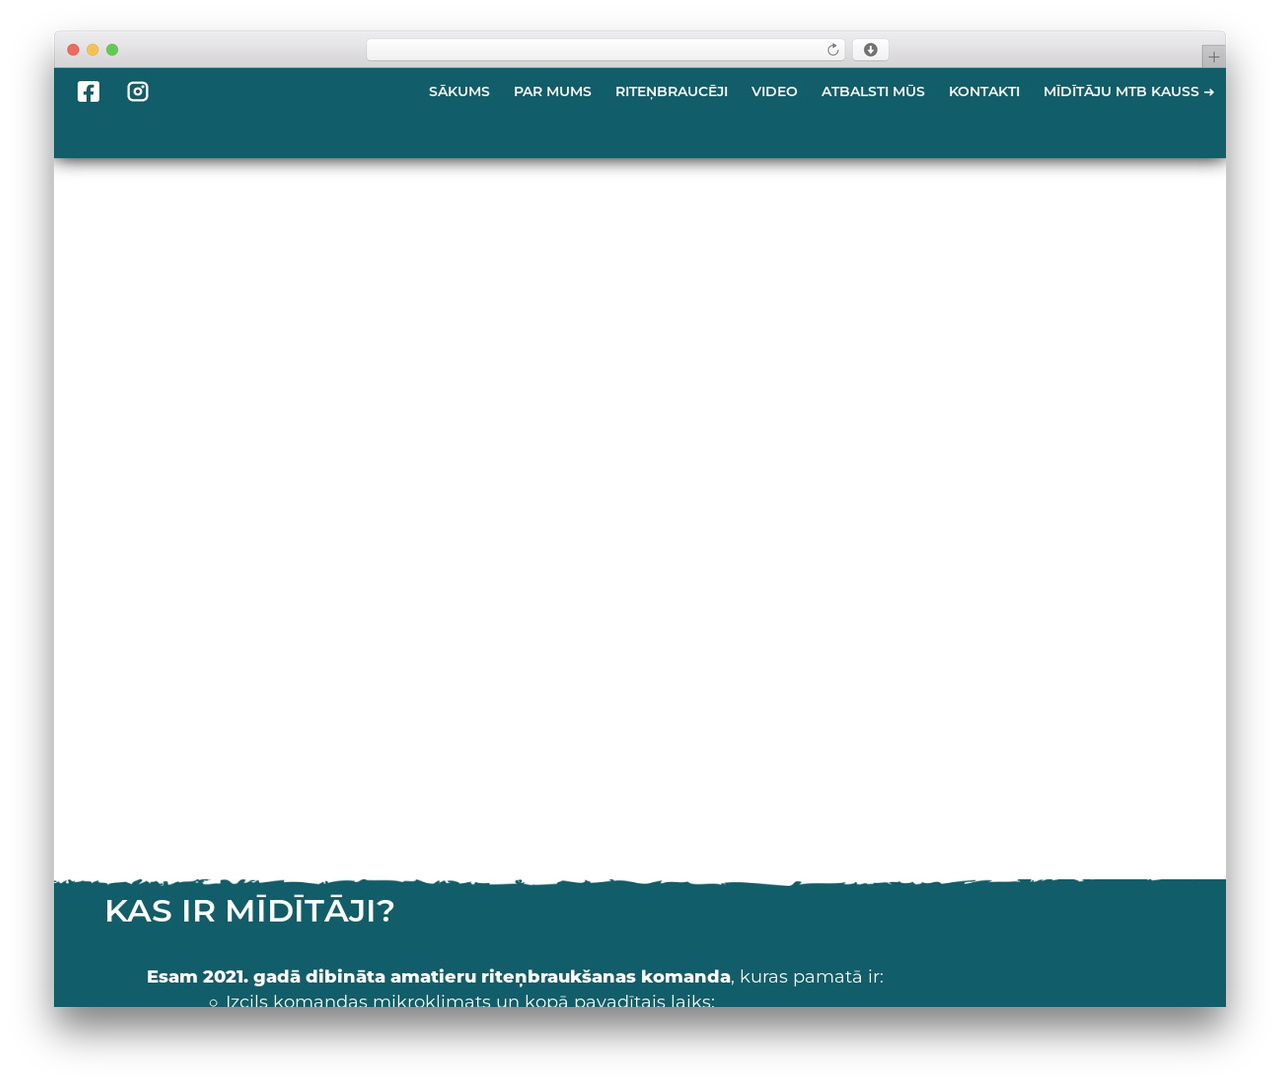Follow the MĪDĪTĀJU MTB KAUSS link
Viewport: 1280px width, 1084px height.
1129,92
